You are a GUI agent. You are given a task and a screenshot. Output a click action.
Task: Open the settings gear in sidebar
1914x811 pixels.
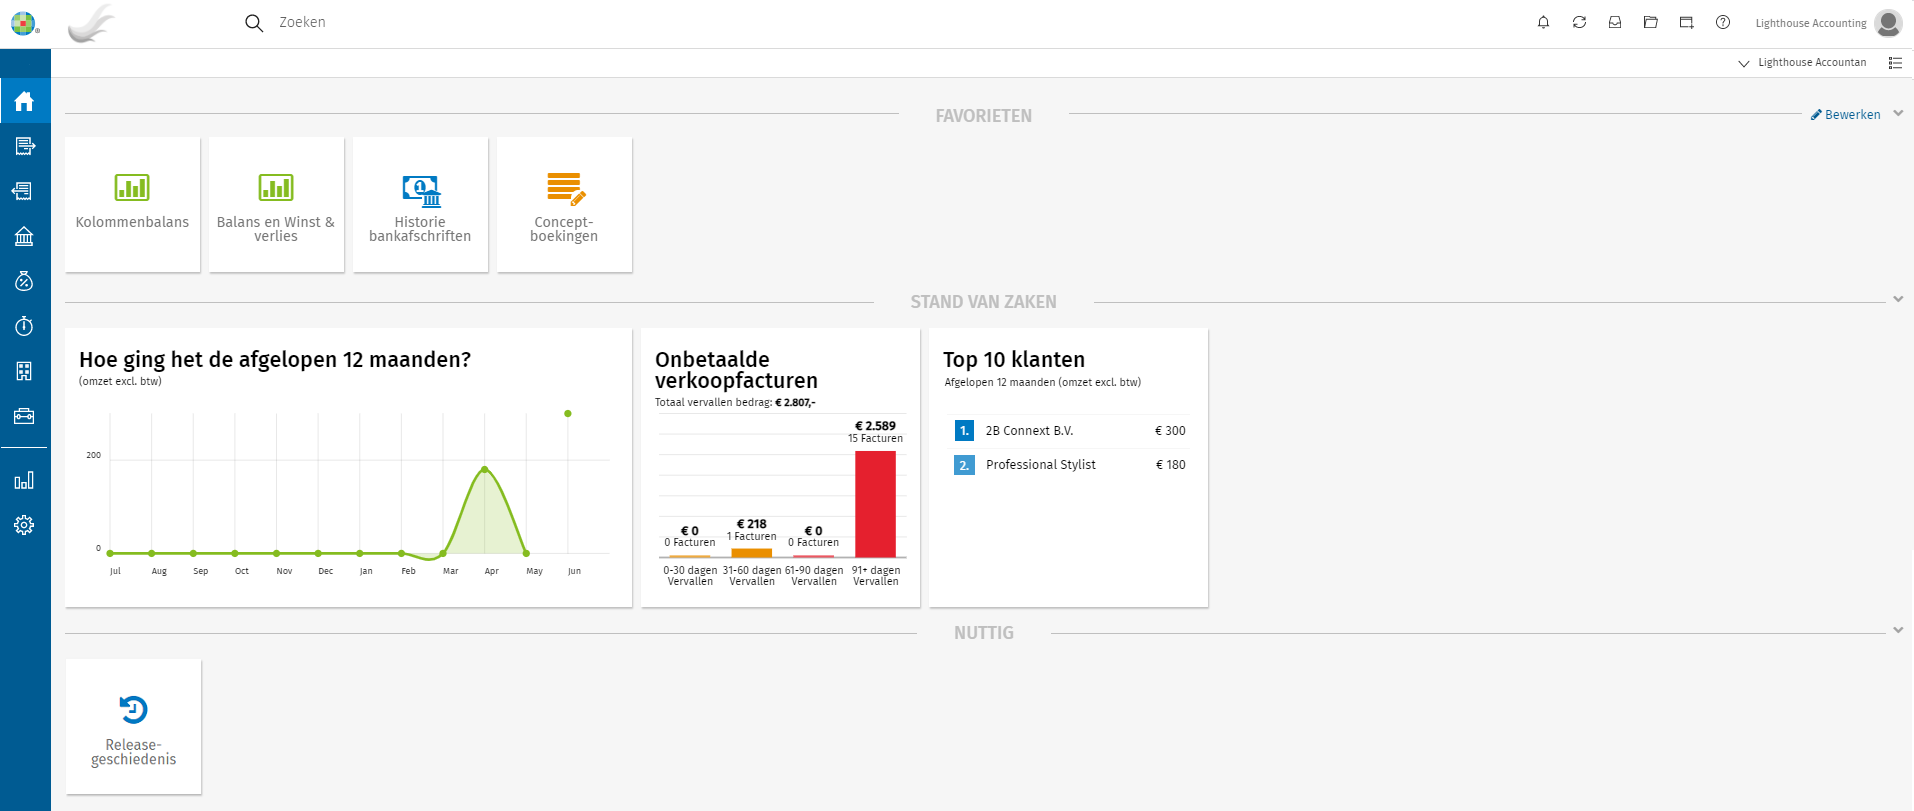(24, 525)
